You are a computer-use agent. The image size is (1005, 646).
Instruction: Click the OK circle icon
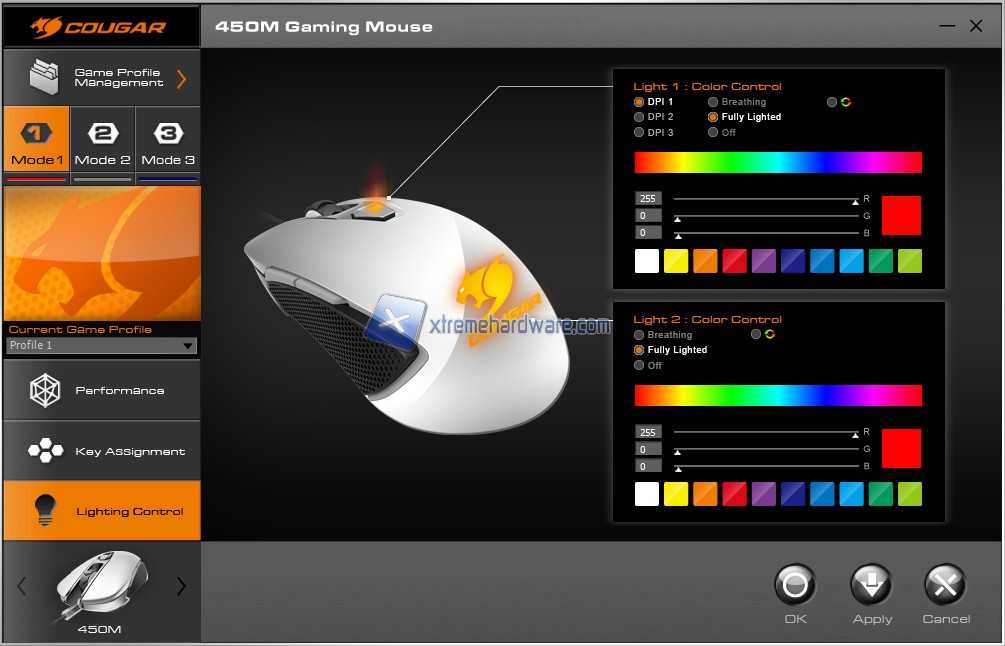coord(795,585)
